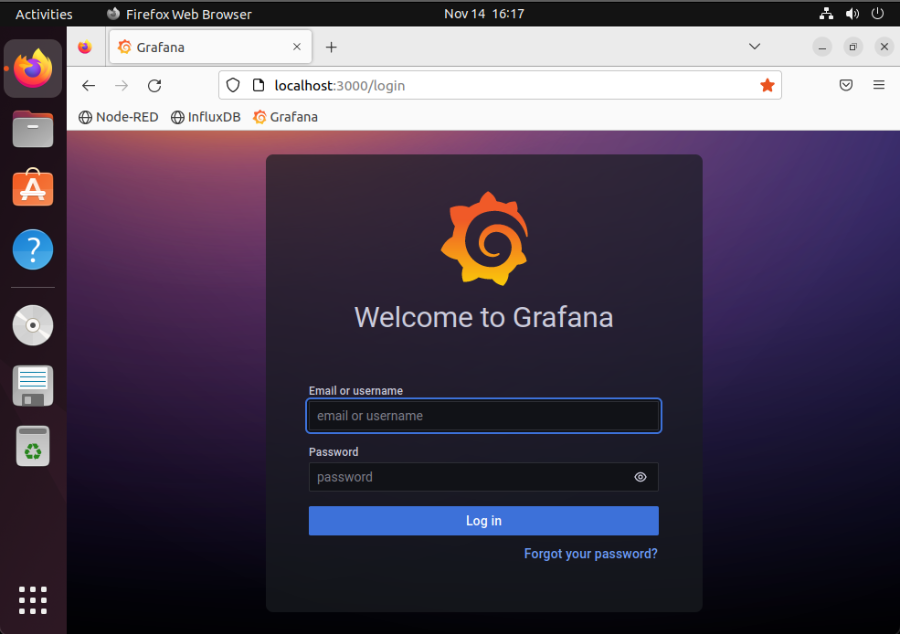Screen dimensions: 900x634
Task: Open the Firefox View pinned icon
Action: click(x=85, y=47)
